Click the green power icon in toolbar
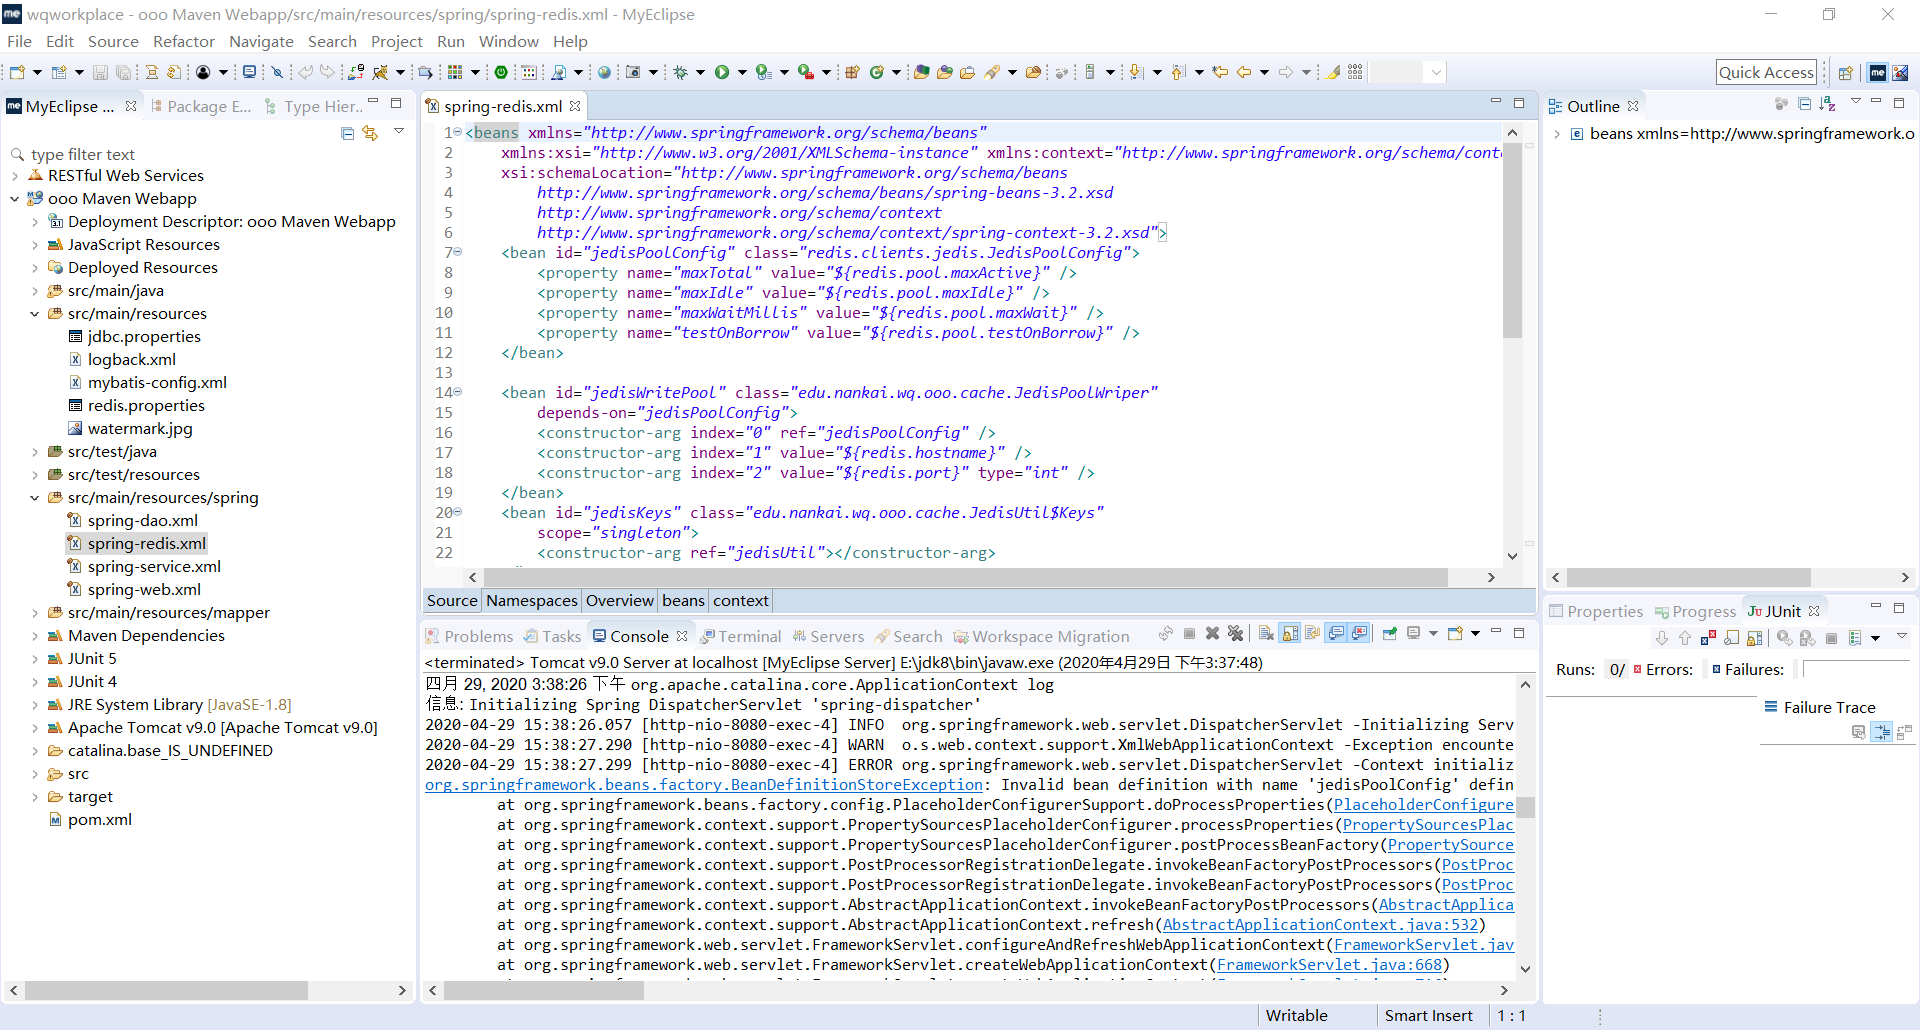This screenshot has height=1030, width=1920. pyautogui.click(x=501, y=72)
